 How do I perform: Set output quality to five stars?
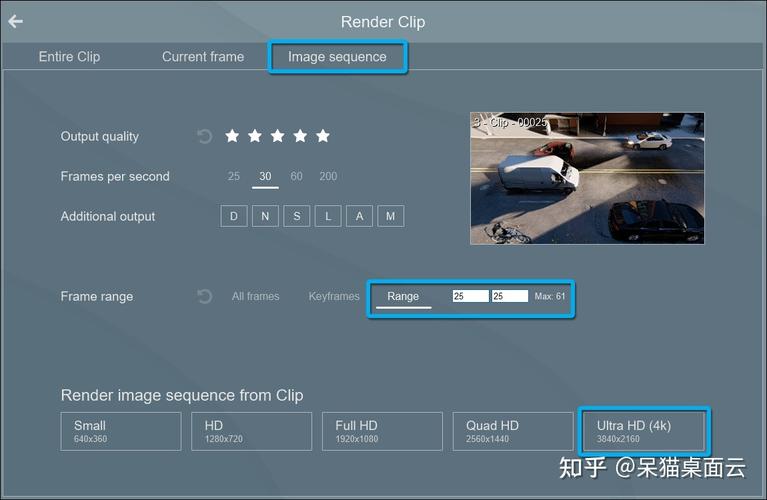pos(323,136)
